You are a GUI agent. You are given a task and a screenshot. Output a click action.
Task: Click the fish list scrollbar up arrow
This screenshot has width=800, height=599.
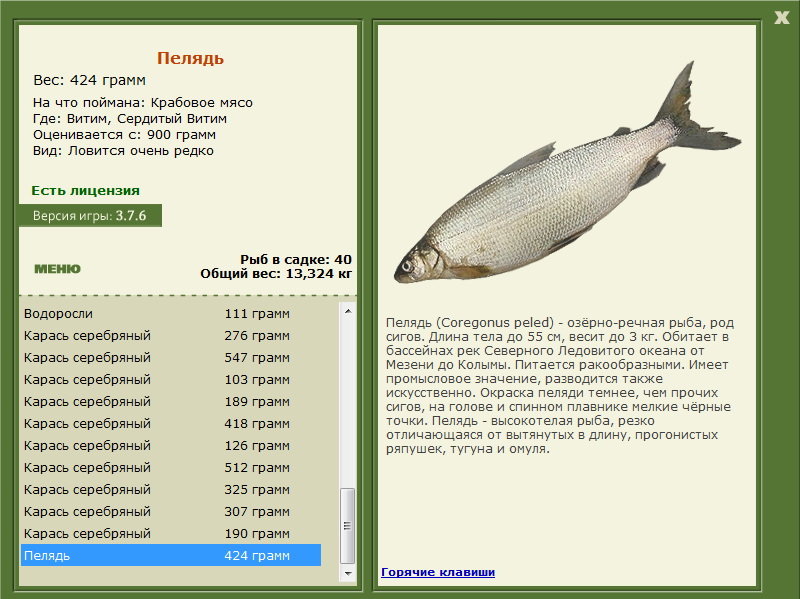(x=348, y=311)
